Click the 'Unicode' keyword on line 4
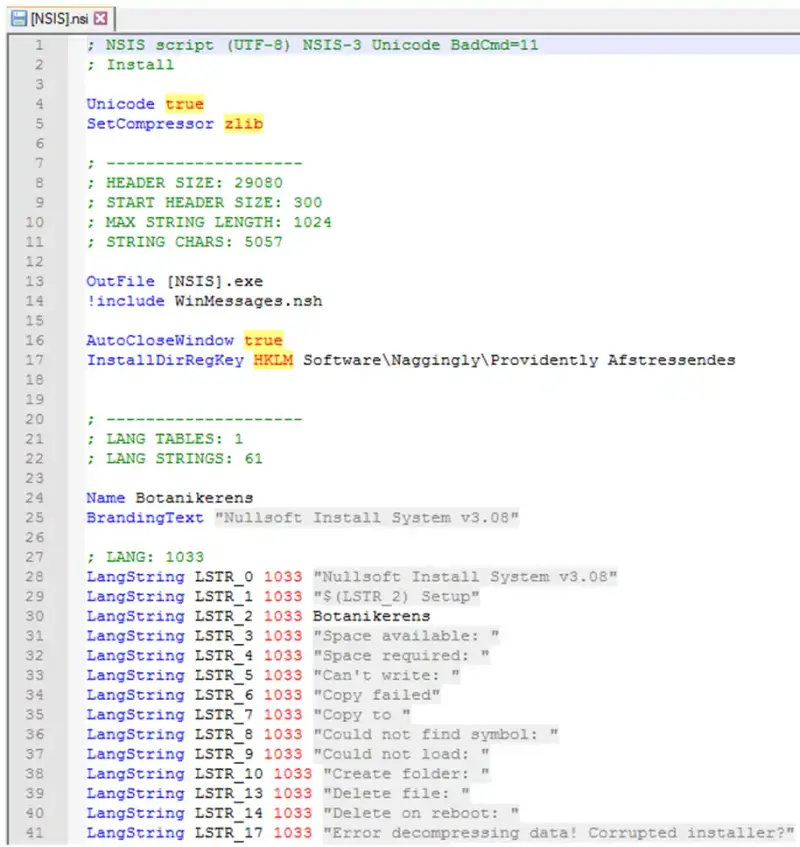The height and width of the screenshot is (847, 800). coord(120,104)
